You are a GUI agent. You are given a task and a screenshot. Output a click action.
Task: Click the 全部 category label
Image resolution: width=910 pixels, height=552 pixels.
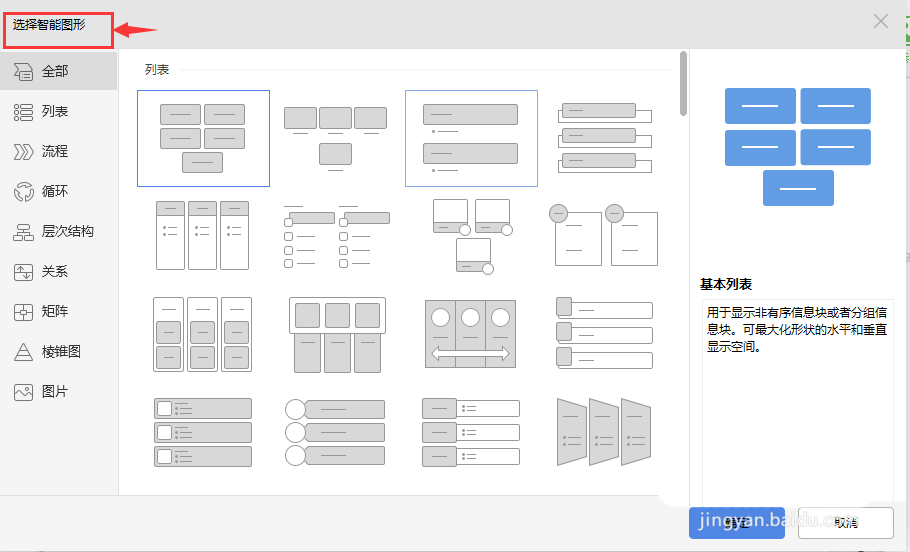(55, 71)
